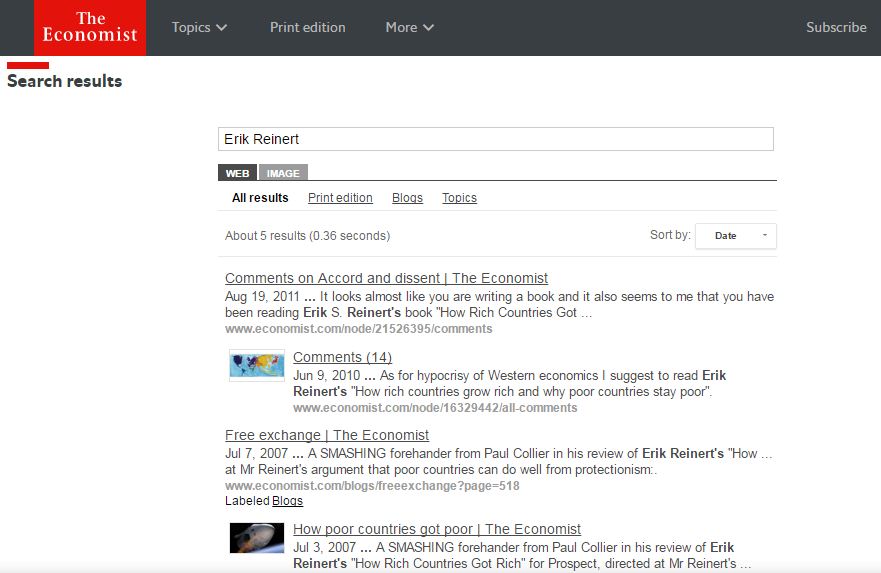Open Print edition in the top navigation
Screen dimensions: 881x573
point(307,28)
